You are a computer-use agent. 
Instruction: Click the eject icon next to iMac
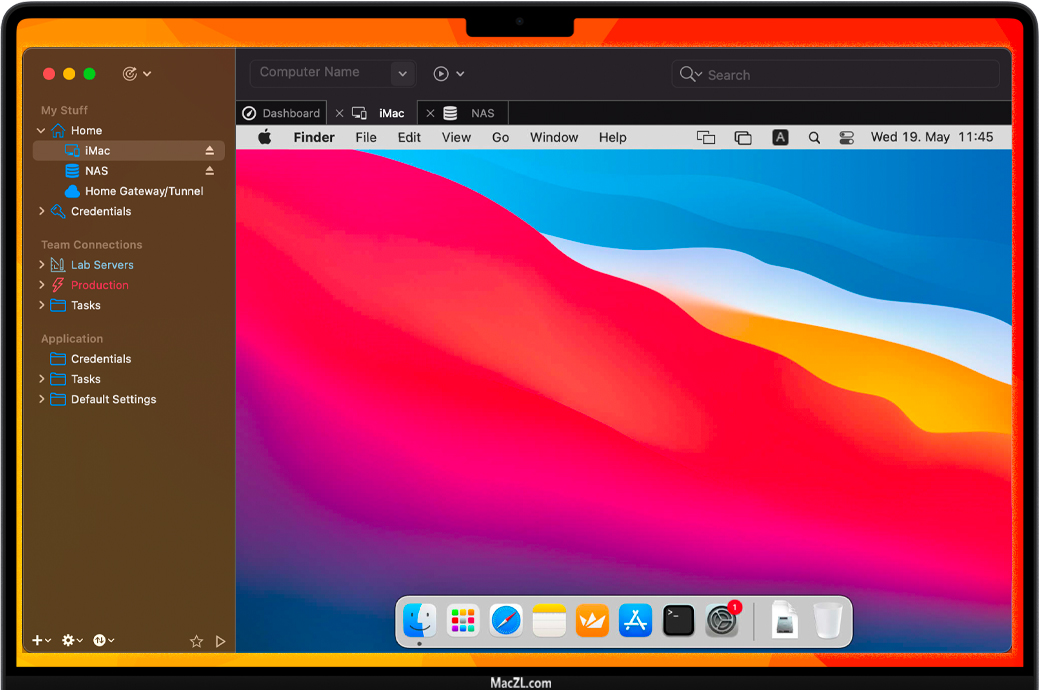click(210, 151)
